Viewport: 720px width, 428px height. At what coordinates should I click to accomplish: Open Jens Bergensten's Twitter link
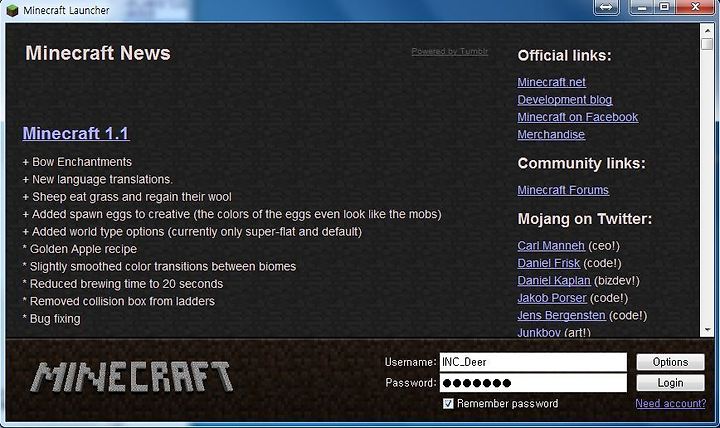pyautogui.click(x=562, y=315)
